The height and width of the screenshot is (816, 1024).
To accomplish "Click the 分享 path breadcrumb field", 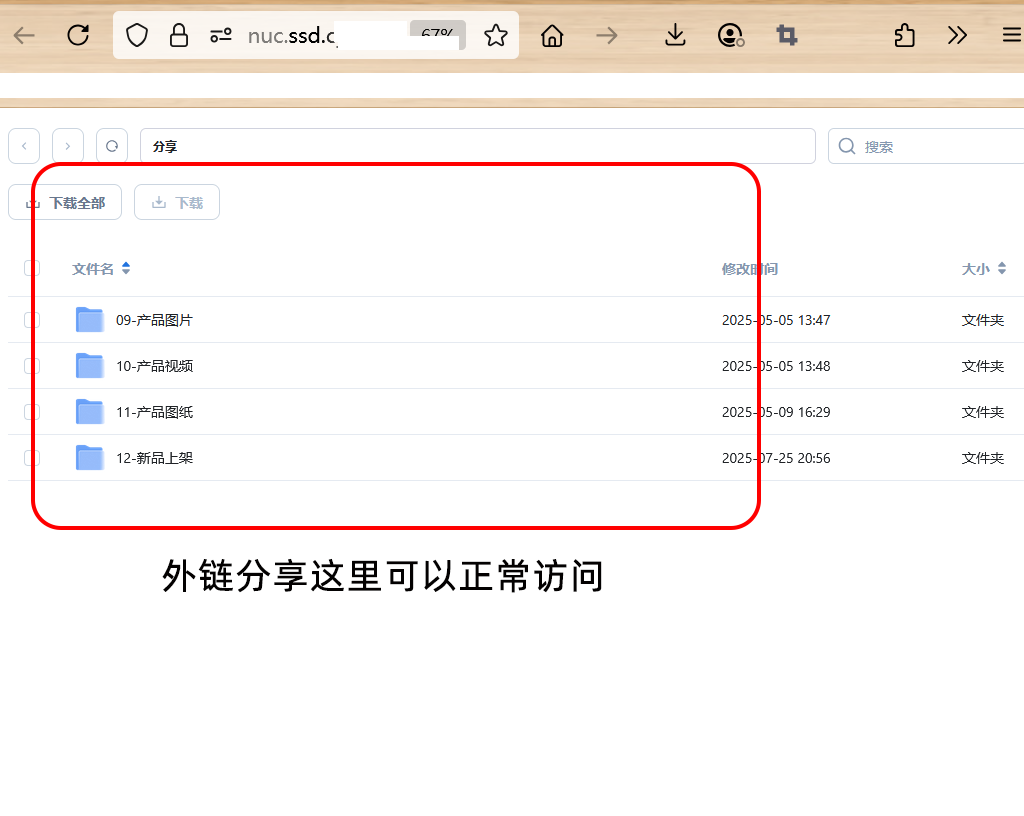I will pyautogui.click(x=477, y=146).
